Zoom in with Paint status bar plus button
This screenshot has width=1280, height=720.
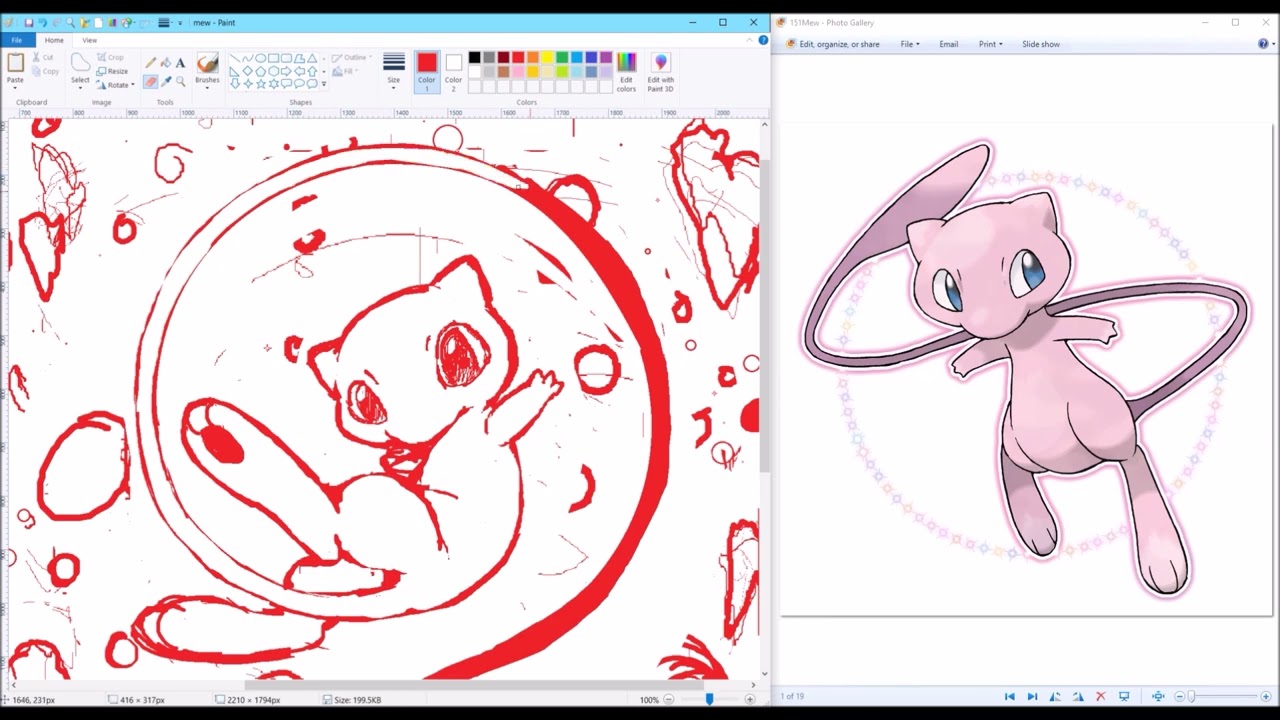[x=750, y=700]
